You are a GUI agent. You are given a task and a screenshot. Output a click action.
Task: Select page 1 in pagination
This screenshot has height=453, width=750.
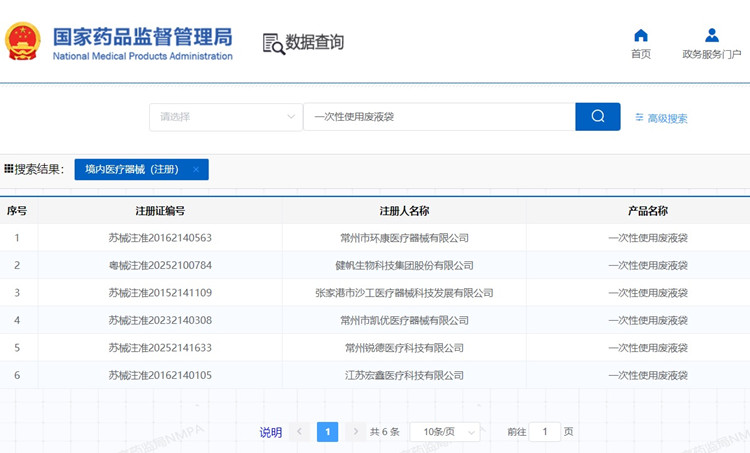[x=327, y=432]
